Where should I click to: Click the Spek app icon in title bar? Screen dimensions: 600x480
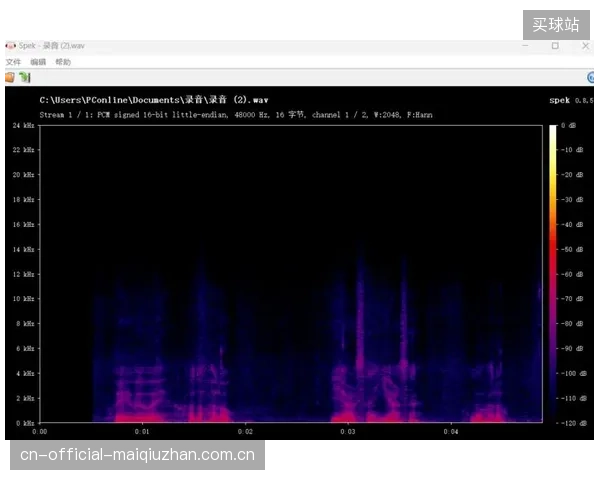tap(10, 46)
